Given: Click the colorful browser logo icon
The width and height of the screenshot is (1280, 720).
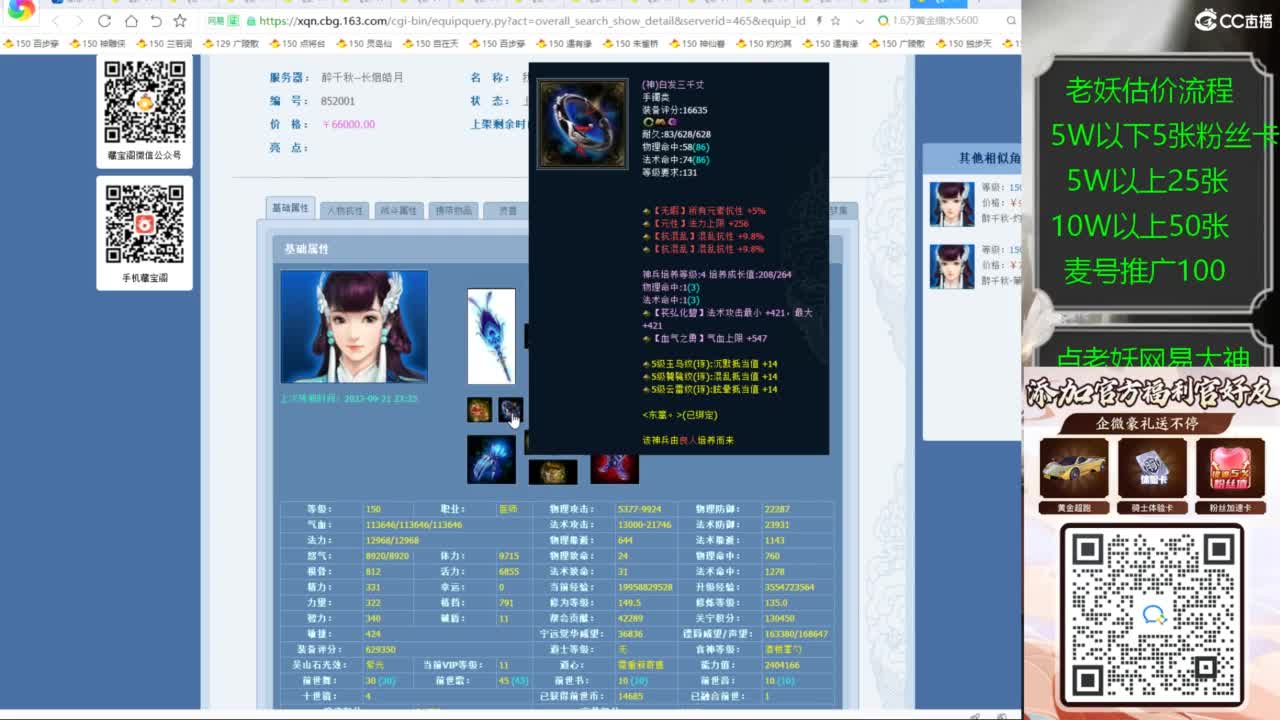Looking at the screenshot, I should click(x=21, y=10).
